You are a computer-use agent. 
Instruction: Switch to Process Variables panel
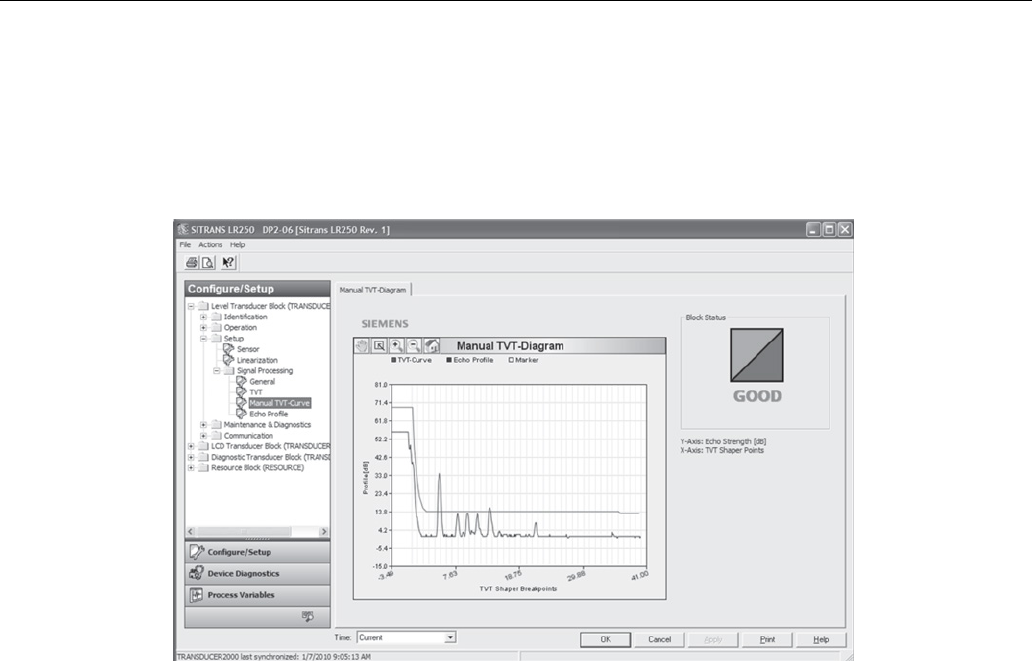257,595
